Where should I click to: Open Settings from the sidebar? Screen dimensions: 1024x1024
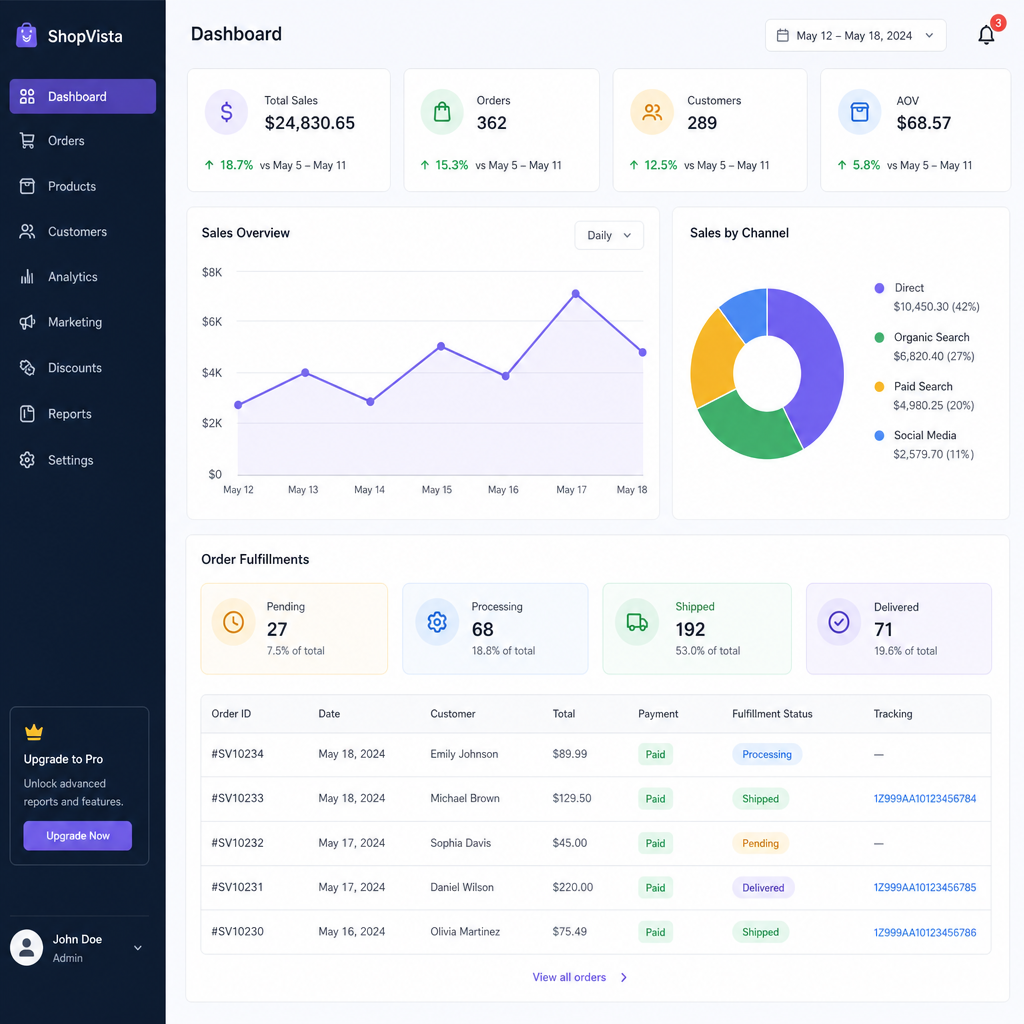[82, 460]
